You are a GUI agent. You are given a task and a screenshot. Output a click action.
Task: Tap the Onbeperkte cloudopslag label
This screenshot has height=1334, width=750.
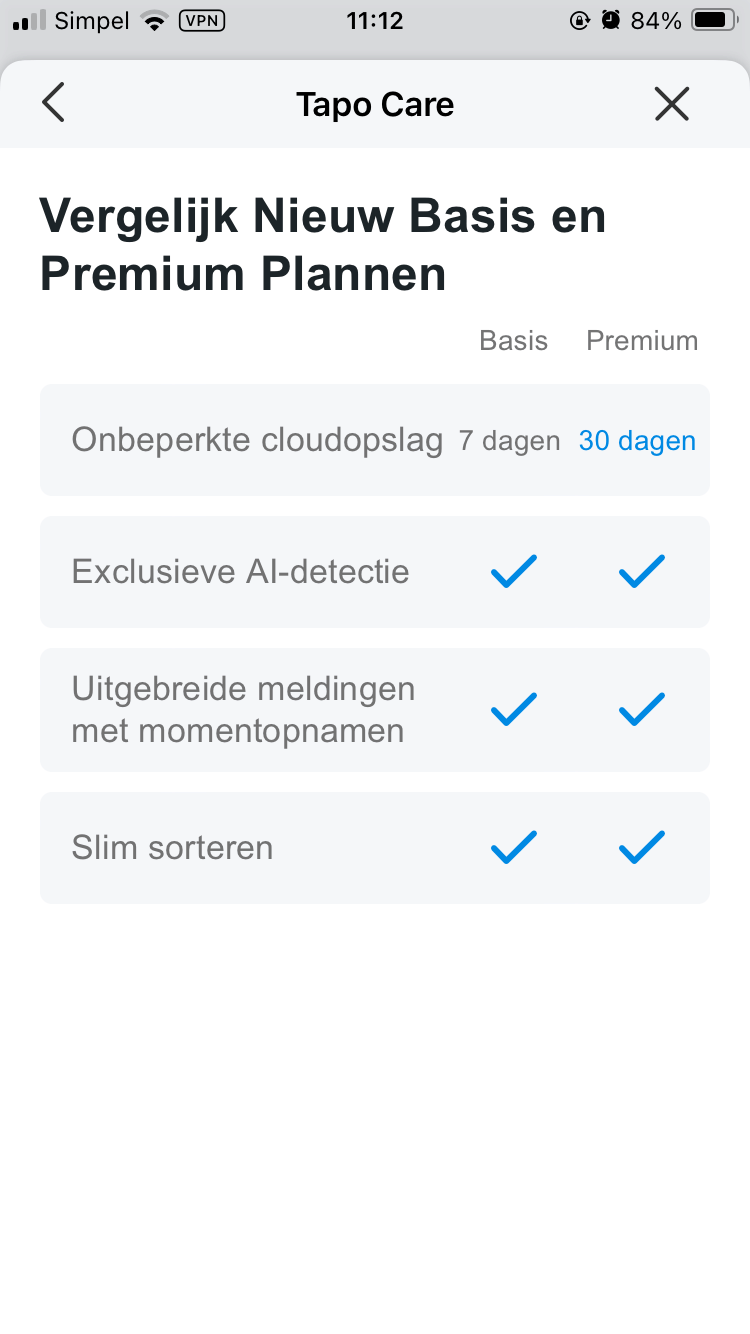coord(257,441)
